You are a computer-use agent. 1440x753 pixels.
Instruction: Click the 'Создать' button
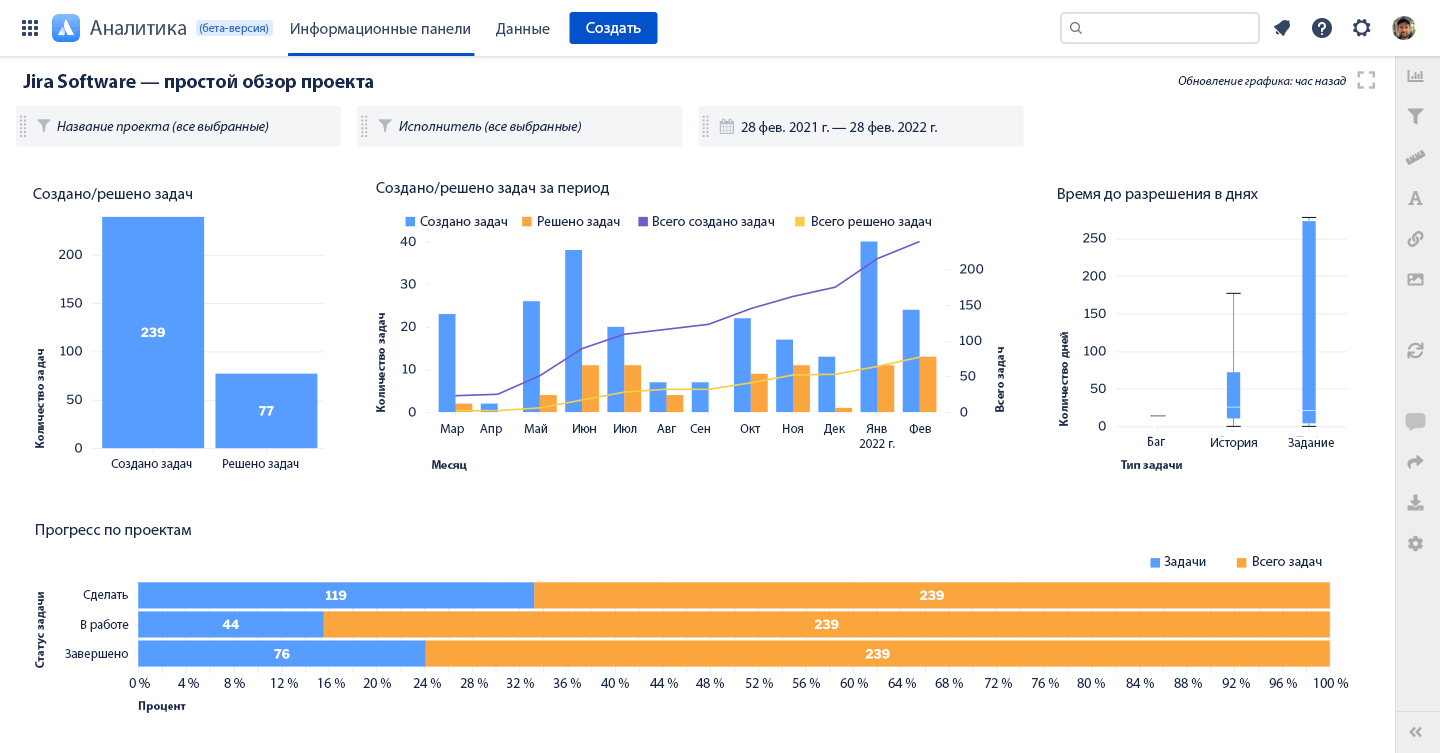pyautogui.click(x=613, y=28)
